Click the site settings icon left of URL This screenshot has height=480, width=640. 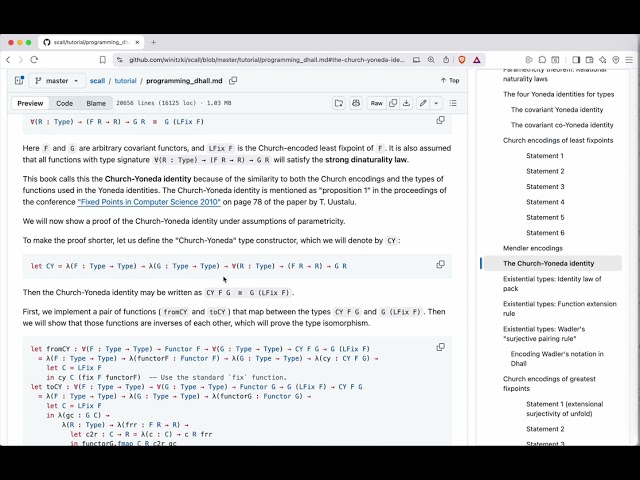click(x=119, y=60)
